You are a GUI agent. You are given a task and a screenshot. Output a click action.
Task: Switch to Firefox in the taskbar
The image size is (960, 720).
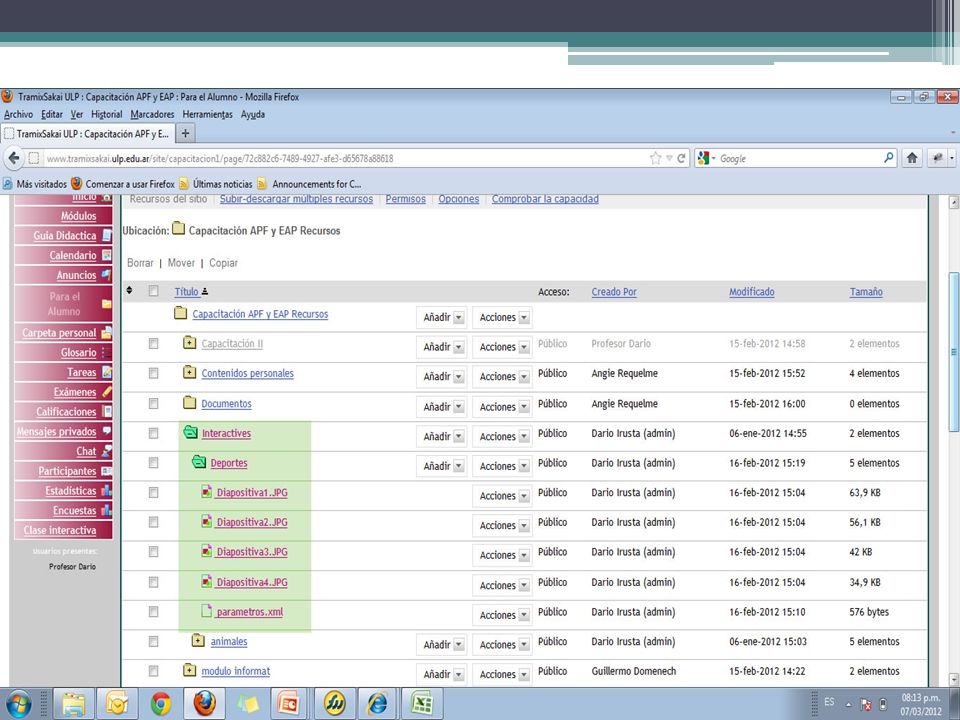pos(204,704)
